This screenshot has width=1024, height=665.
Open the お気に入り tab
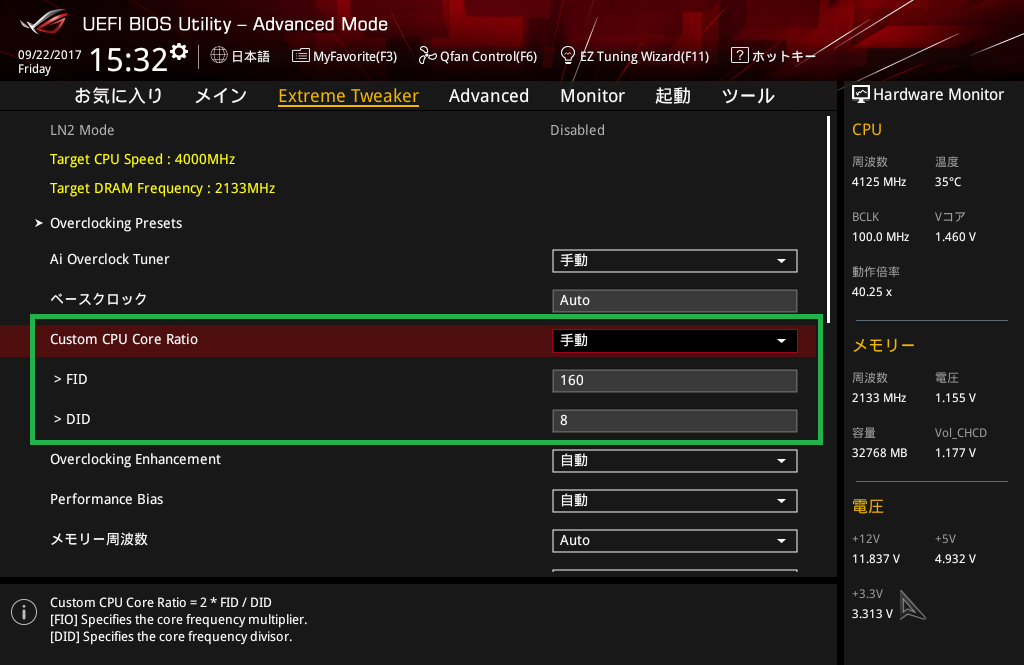tap(118, 95)
